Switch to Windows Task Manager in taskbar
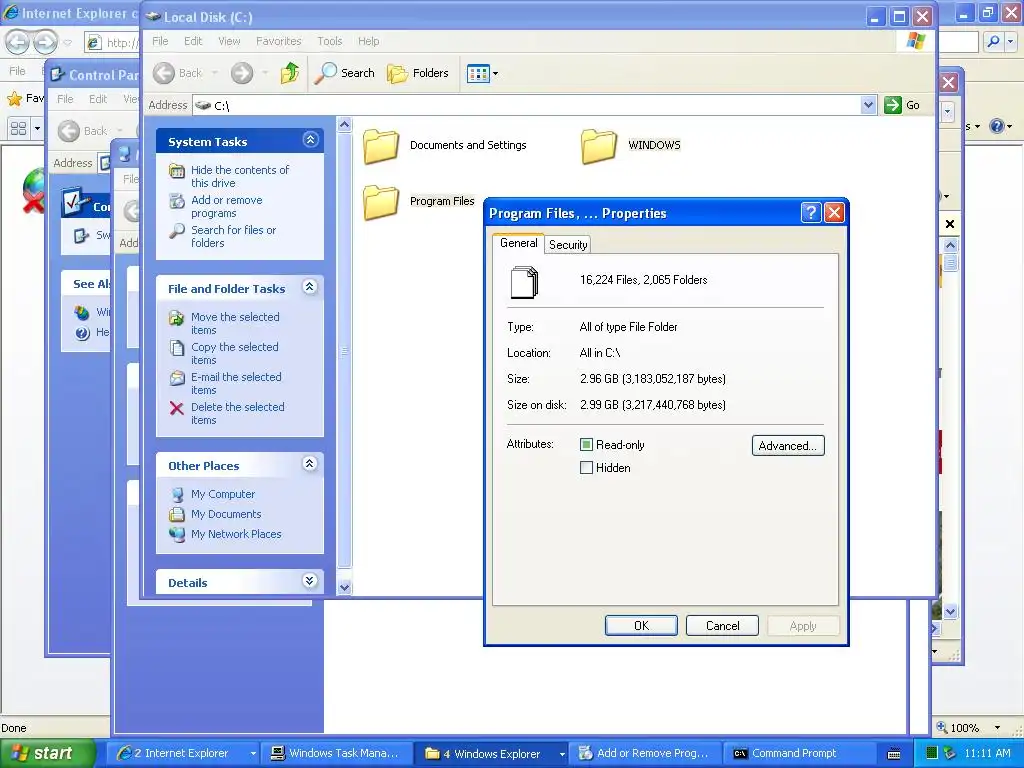Screen dimensions: 1024x768 [336, 754]
